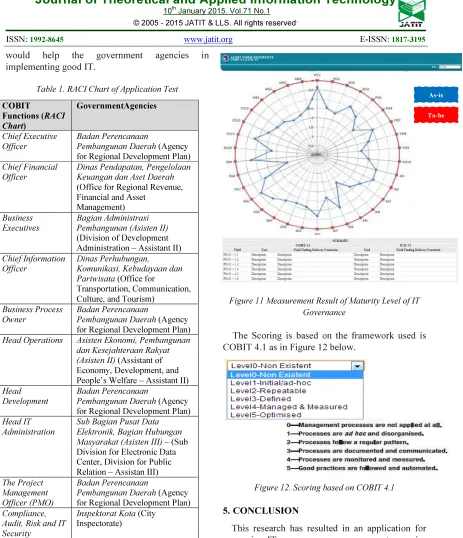Click the radar chart of maturity levels
The image size is (463, 538).
(317, 154)
